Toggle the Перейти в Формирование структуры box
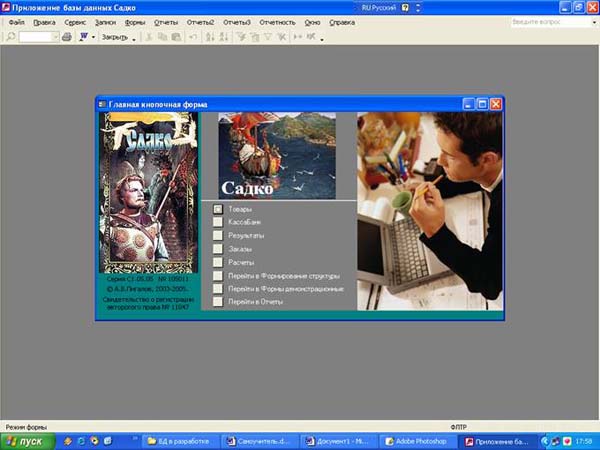This screenshot has width=600, height=450. [218, 276]
